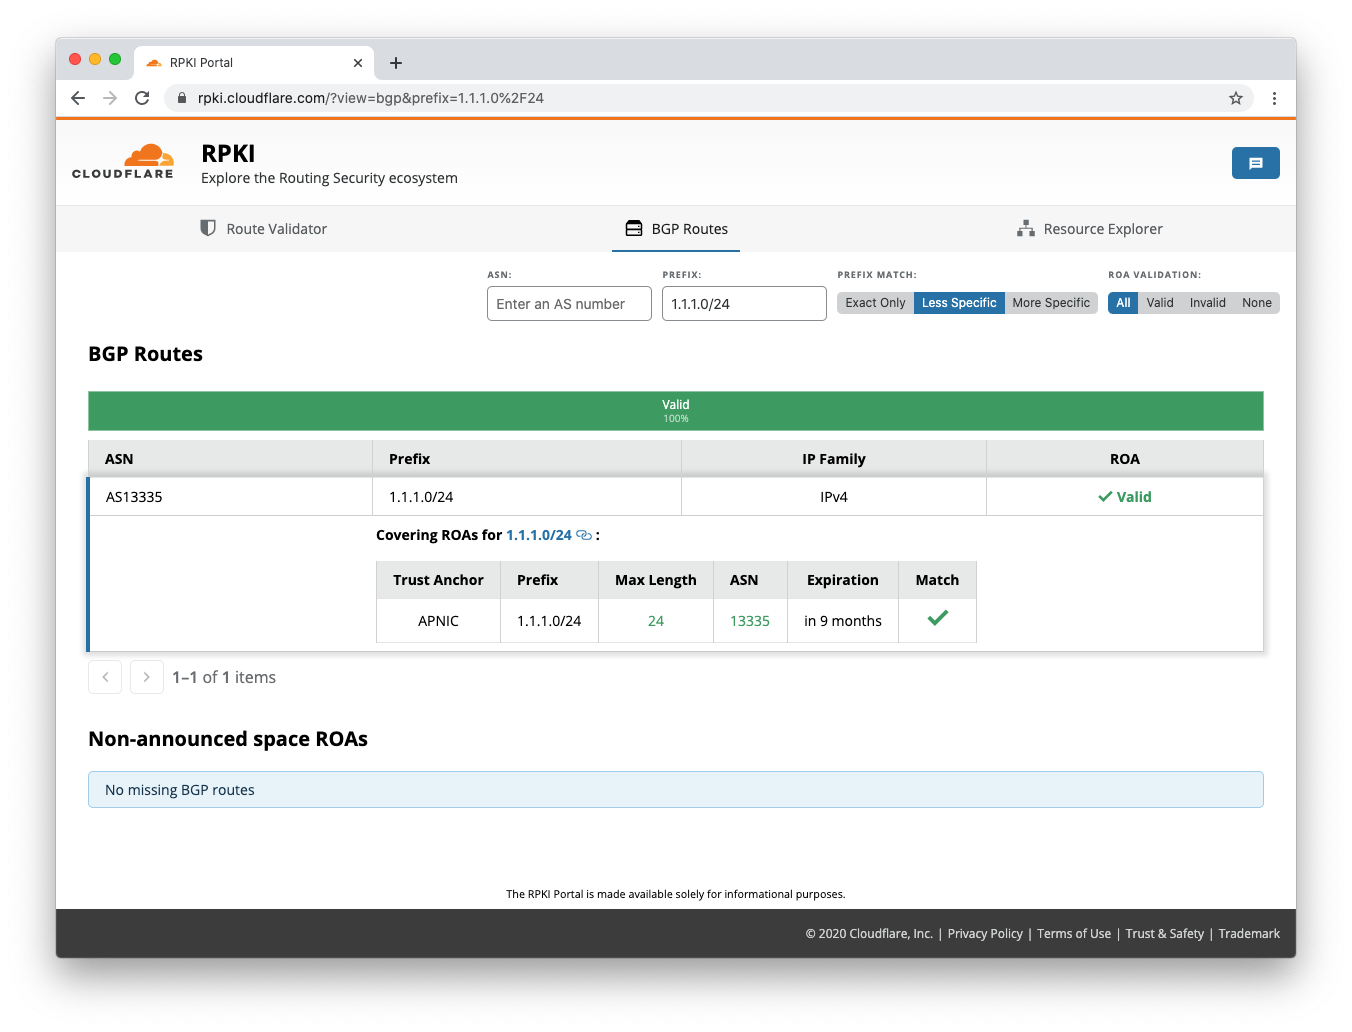Click the Max Length value 24
Screen dimensions: 1352x1032
(x=656, y=621)
